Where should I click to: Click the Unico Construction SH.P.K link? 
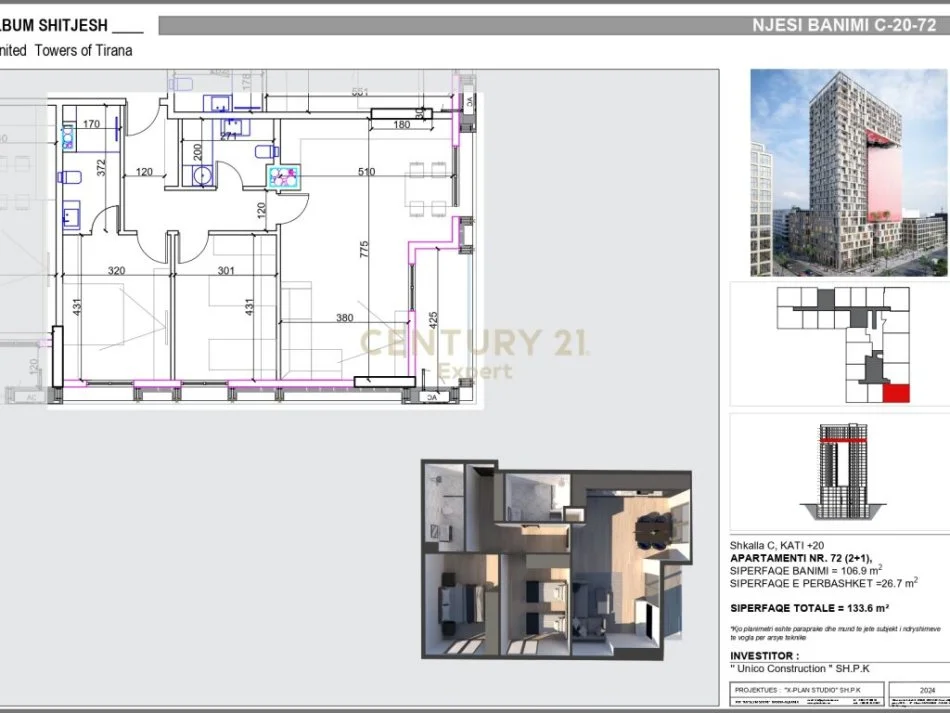click(x=800, y=667)
